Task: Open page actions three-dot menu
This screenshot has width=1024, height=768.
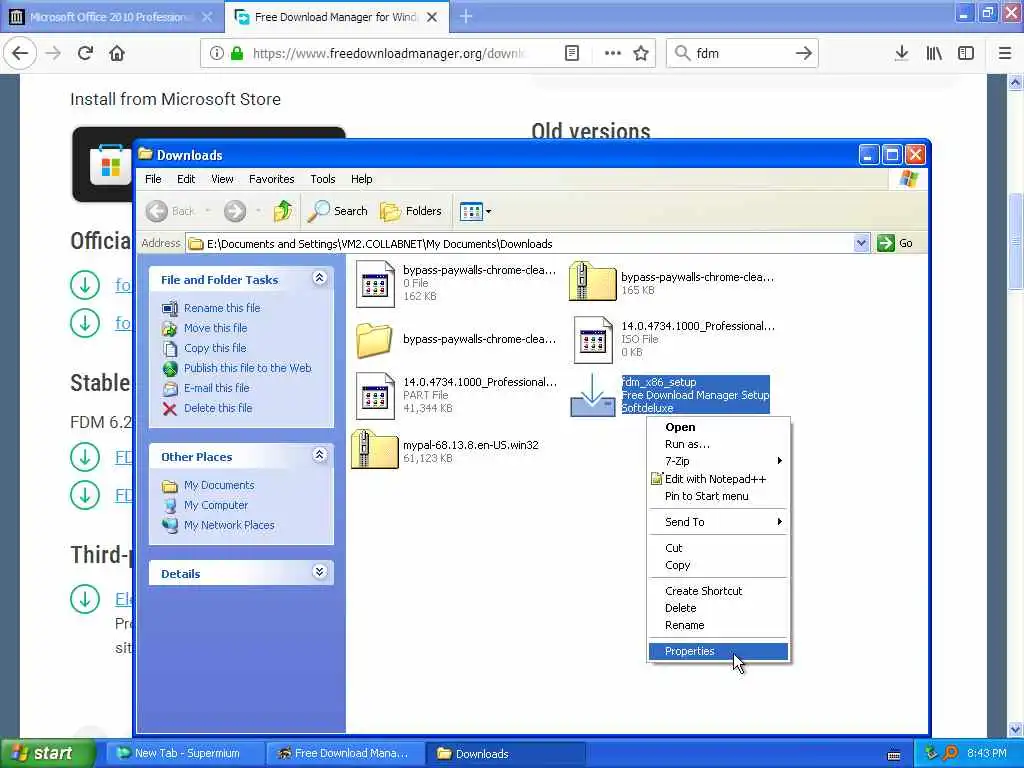Action: click(613, 53)
